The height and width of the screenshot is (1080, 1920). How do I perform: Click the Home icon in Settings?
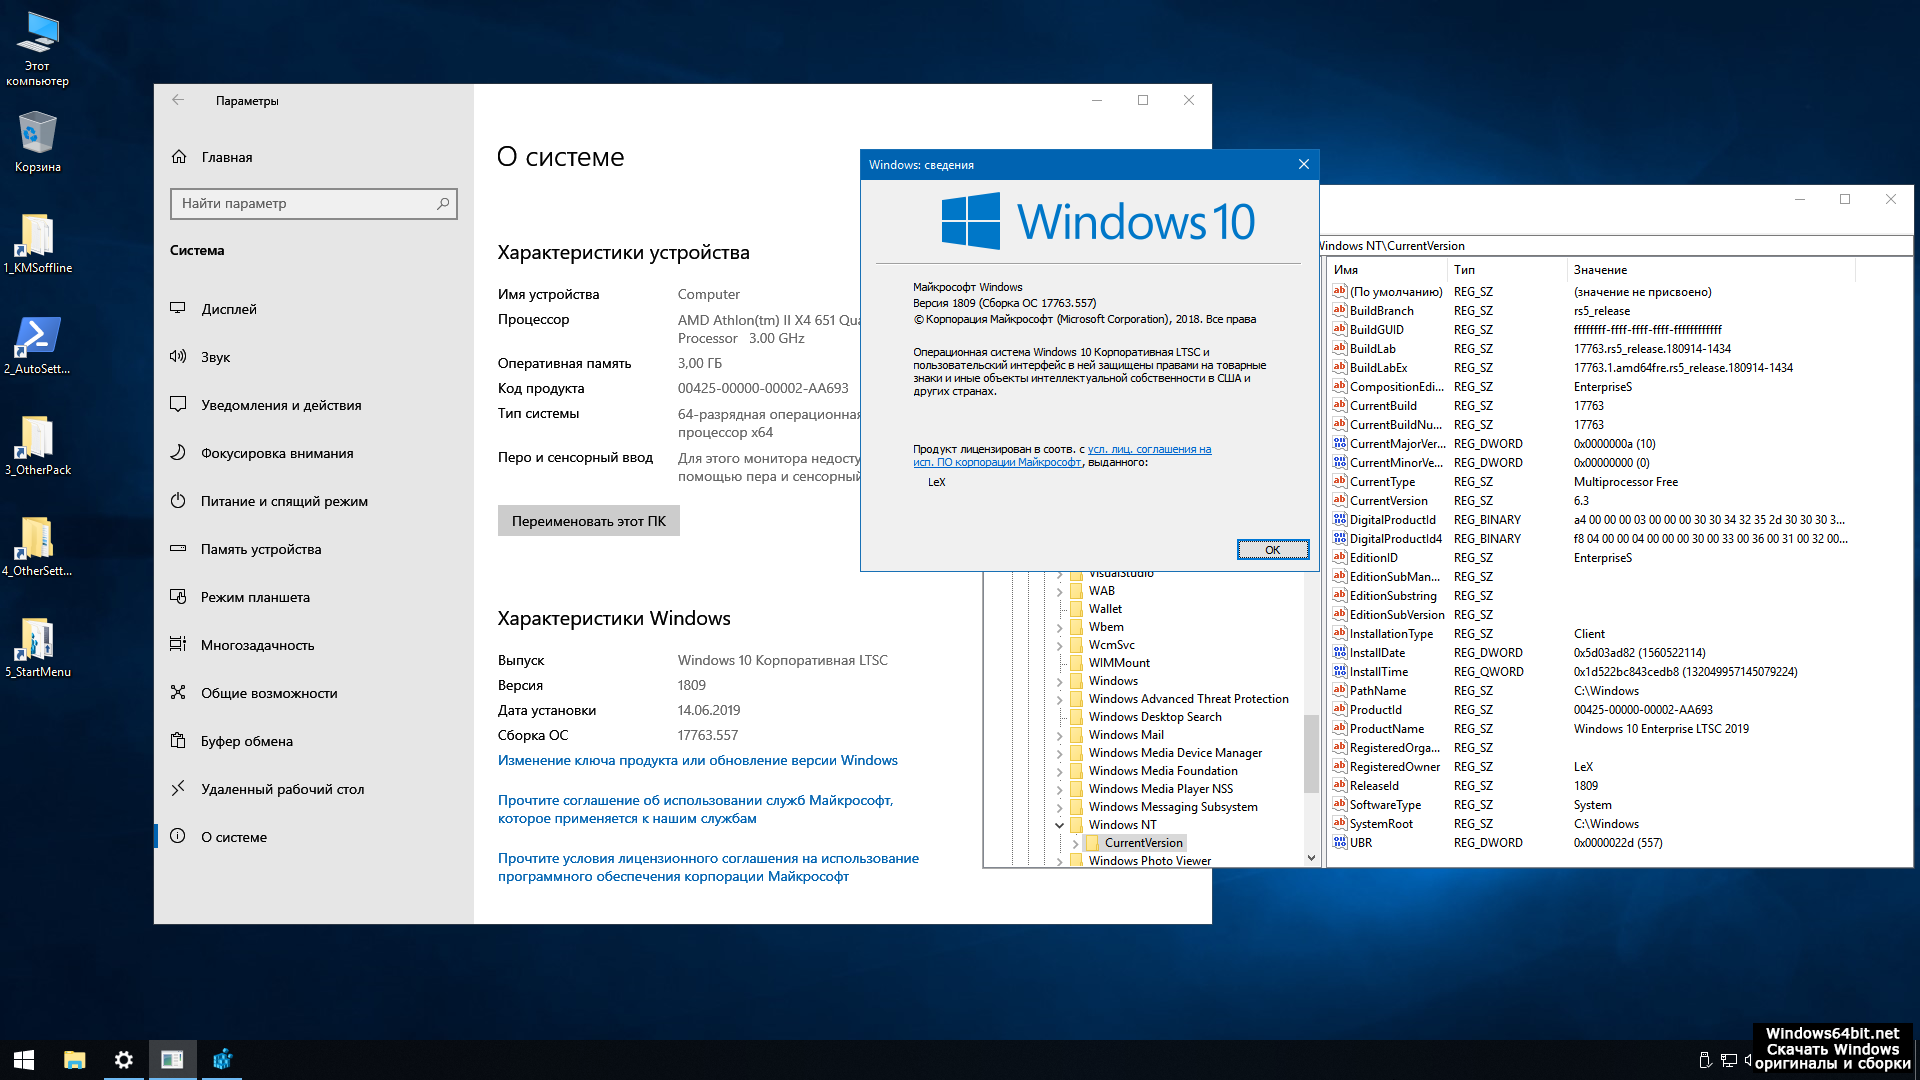pos(179,156)
